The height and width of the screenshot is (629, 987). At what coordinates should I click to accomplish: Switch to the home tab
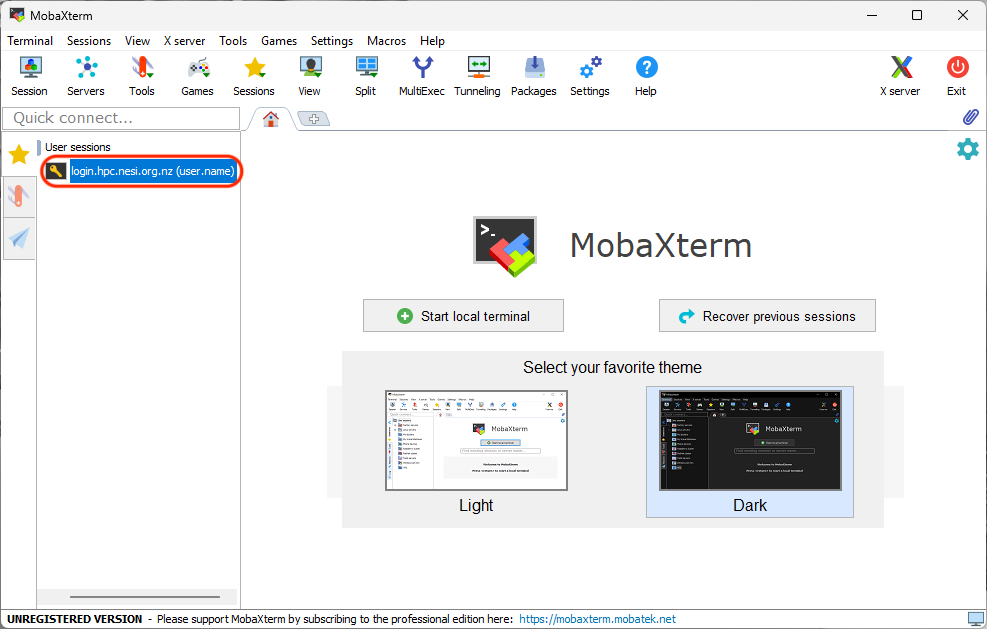(x=271, y=118)
